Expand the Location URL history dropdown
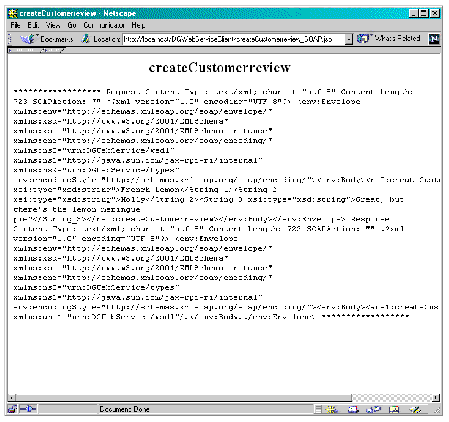 click(348, 39)
